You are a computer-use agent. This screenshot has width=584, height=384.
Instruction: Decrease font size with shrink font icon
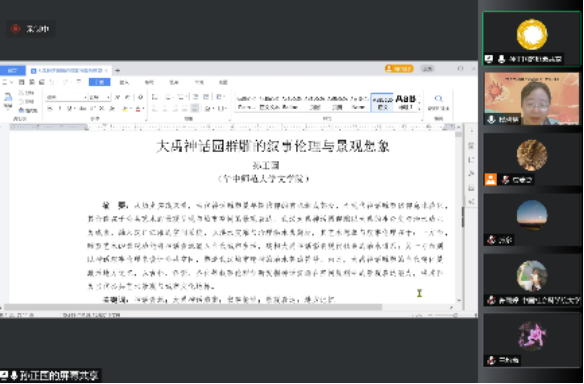[x=127, y=97]
